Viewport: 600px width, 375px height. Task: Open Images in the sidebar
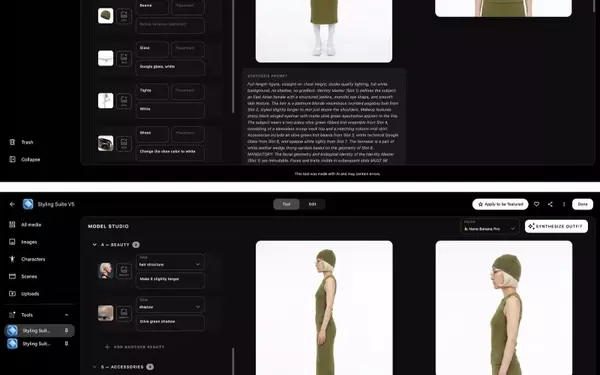click(23, 242)
